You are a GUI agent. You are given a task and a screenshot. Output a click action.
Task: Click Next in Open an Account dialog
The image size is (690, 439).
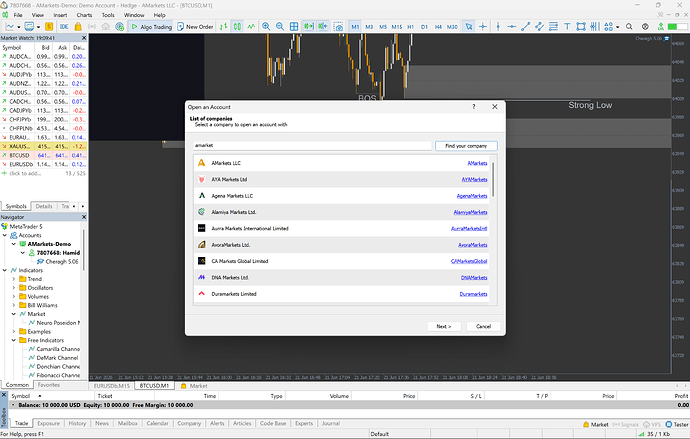click(444, 326)
